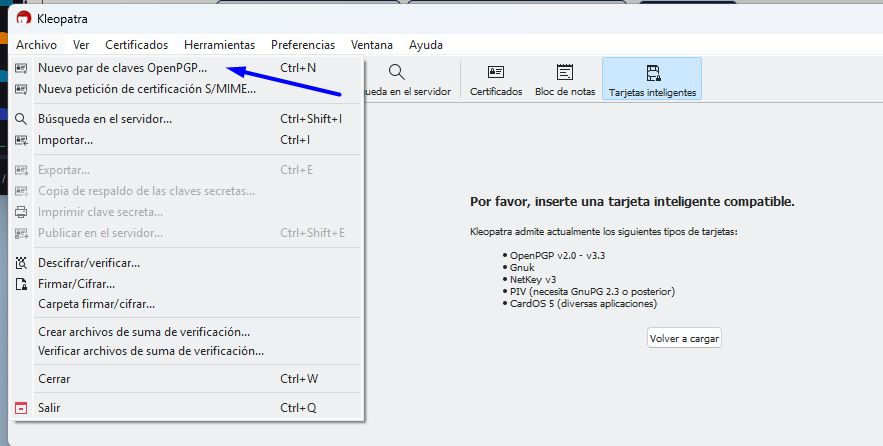Viewport: 883px width, 446px height.
Task: Click 'Por favor, inserte una tarjeta inteligente compatible' heading
Action: tap(632, 202)
